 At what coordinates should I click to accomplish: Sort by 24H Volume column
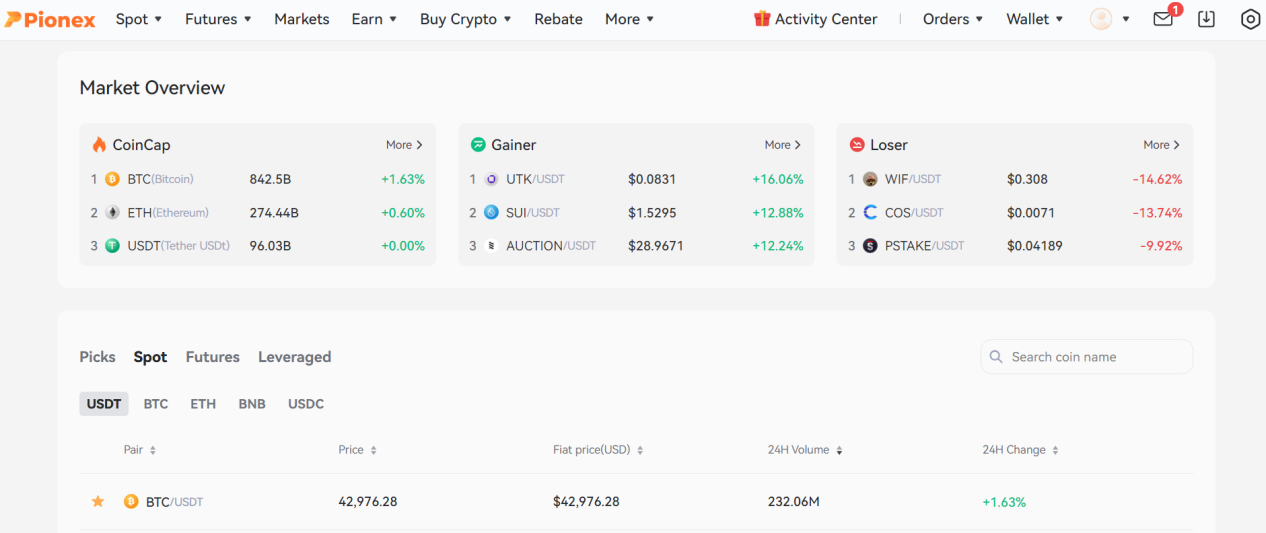pos(805,450)
